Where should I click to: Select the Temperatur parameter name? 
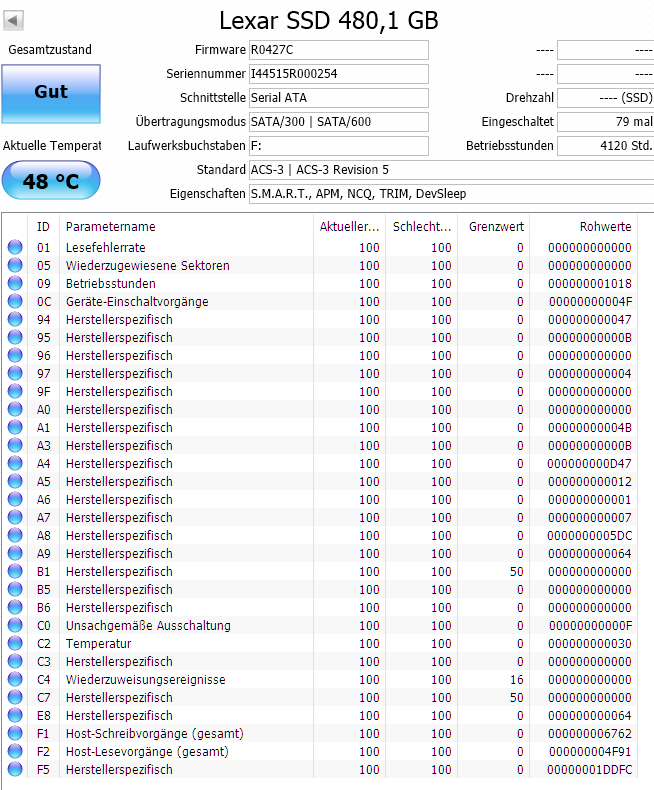pyautogui.click(x=98, y=643)
